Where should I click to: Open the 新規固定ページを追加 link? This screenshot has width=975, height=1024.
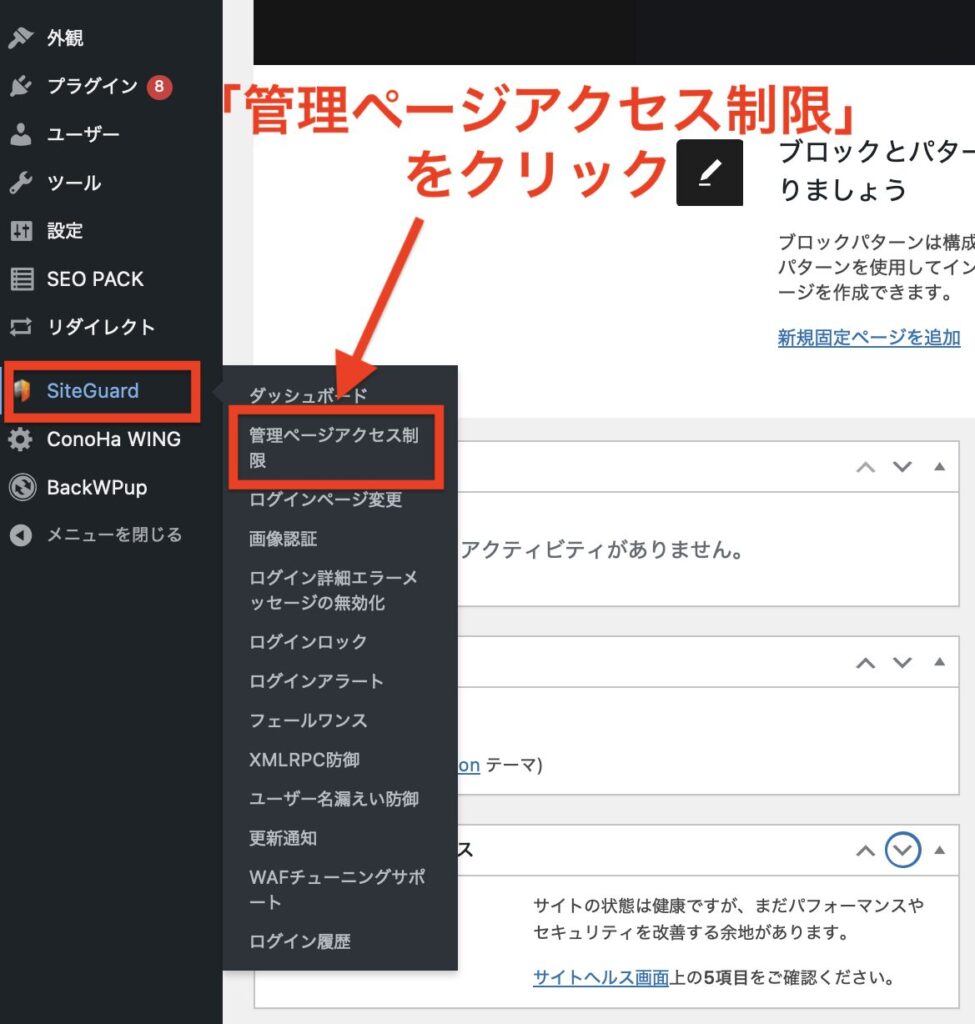click(868, 337)
